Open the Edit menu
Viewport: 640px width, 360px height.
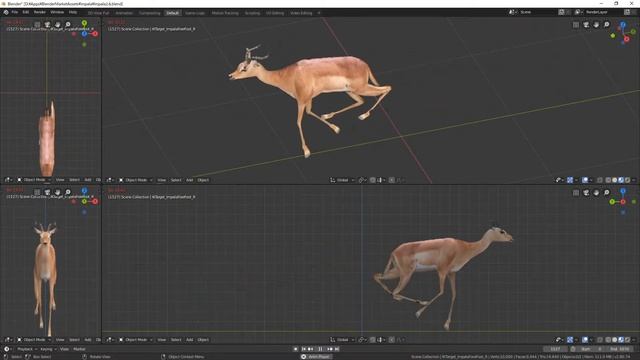(26, 13)
